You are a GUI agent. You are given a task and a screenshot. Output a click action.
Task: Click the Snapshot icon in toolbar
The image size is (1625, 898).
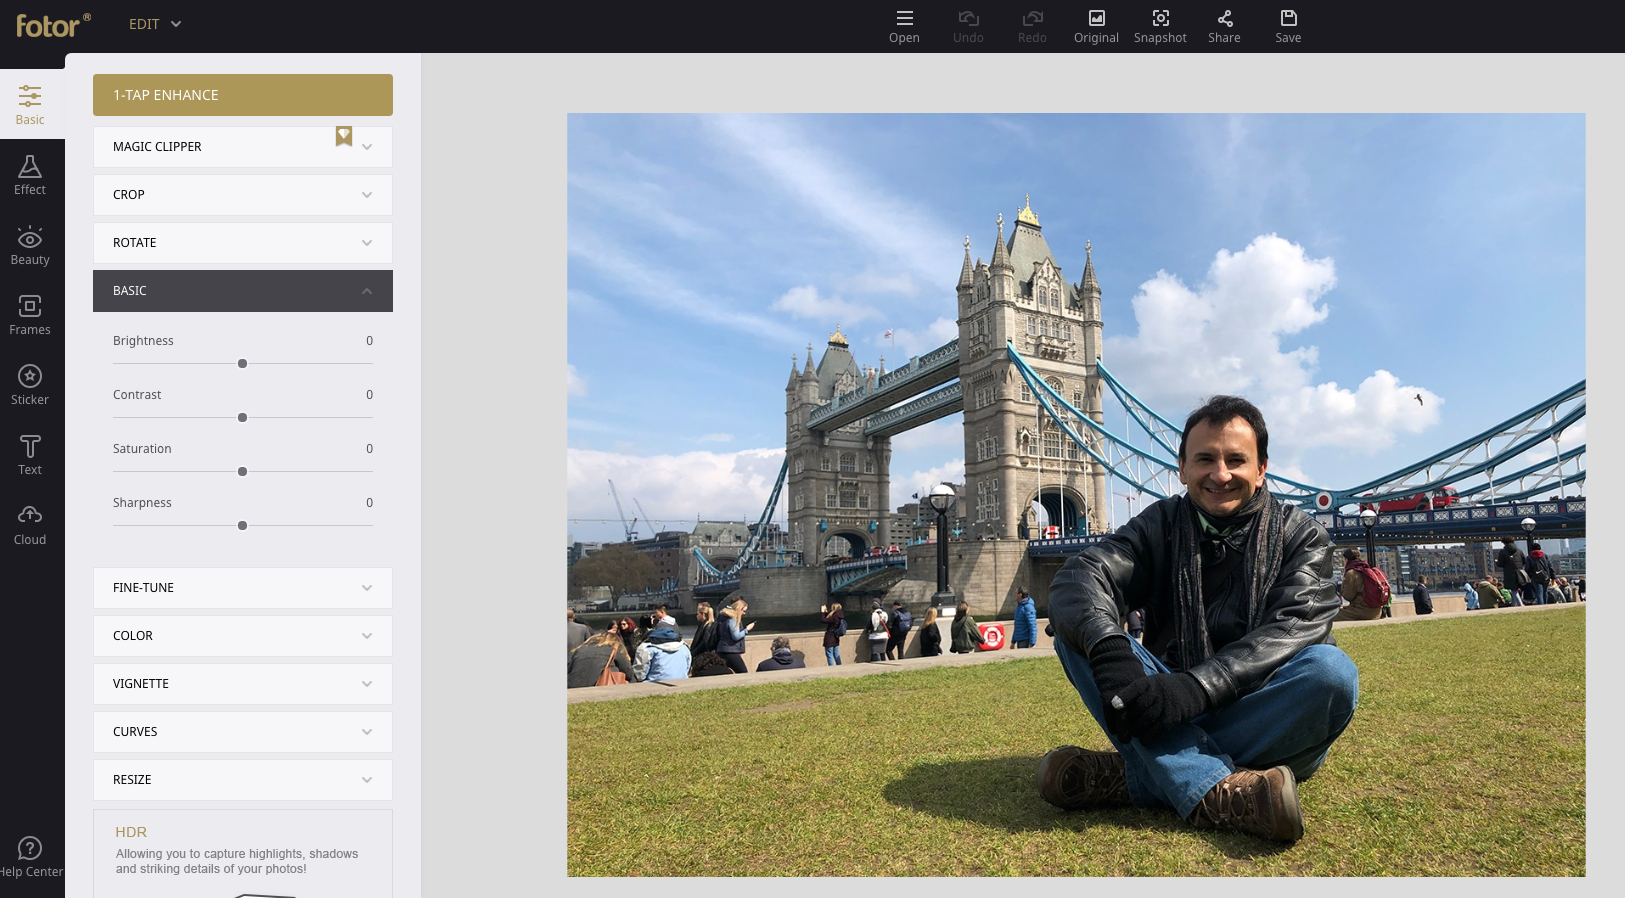tap(1160, 26)
